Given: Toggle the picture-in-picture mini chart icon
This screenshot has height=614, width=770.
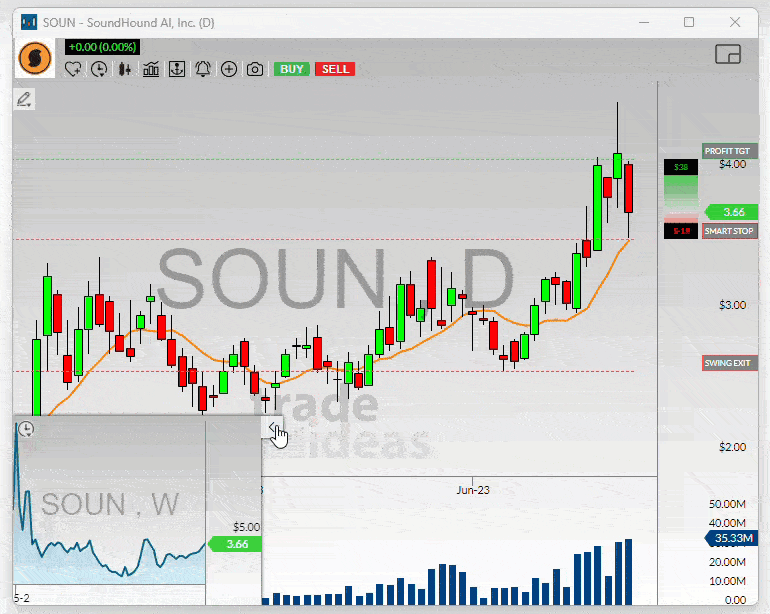Looking at the screenshot, I should click(x=728, y=55).
